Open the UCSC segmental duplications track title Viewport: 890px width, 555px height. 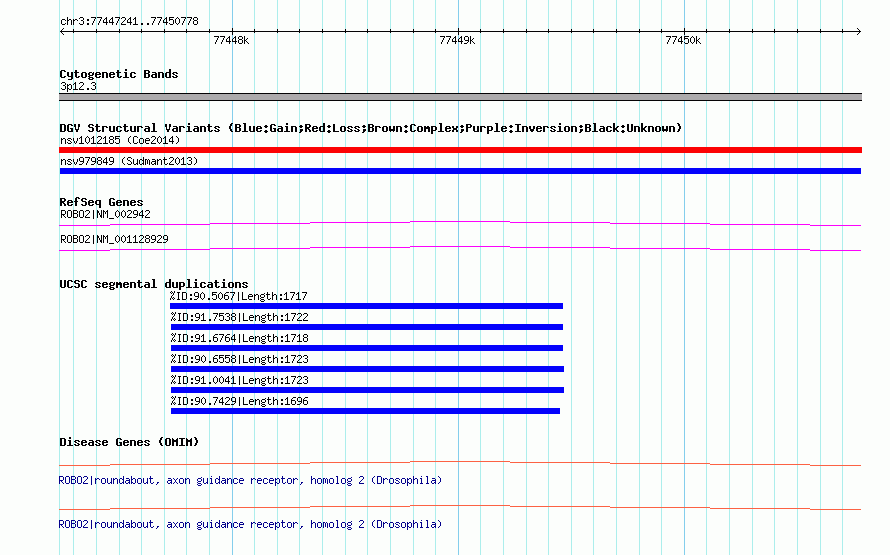click(x=154, y=284)
